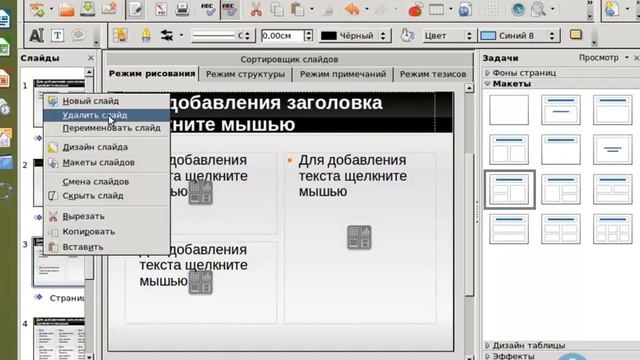Click the Copy icon in toolbar
This screenshot has width=640, height=360.
point(277,9)
